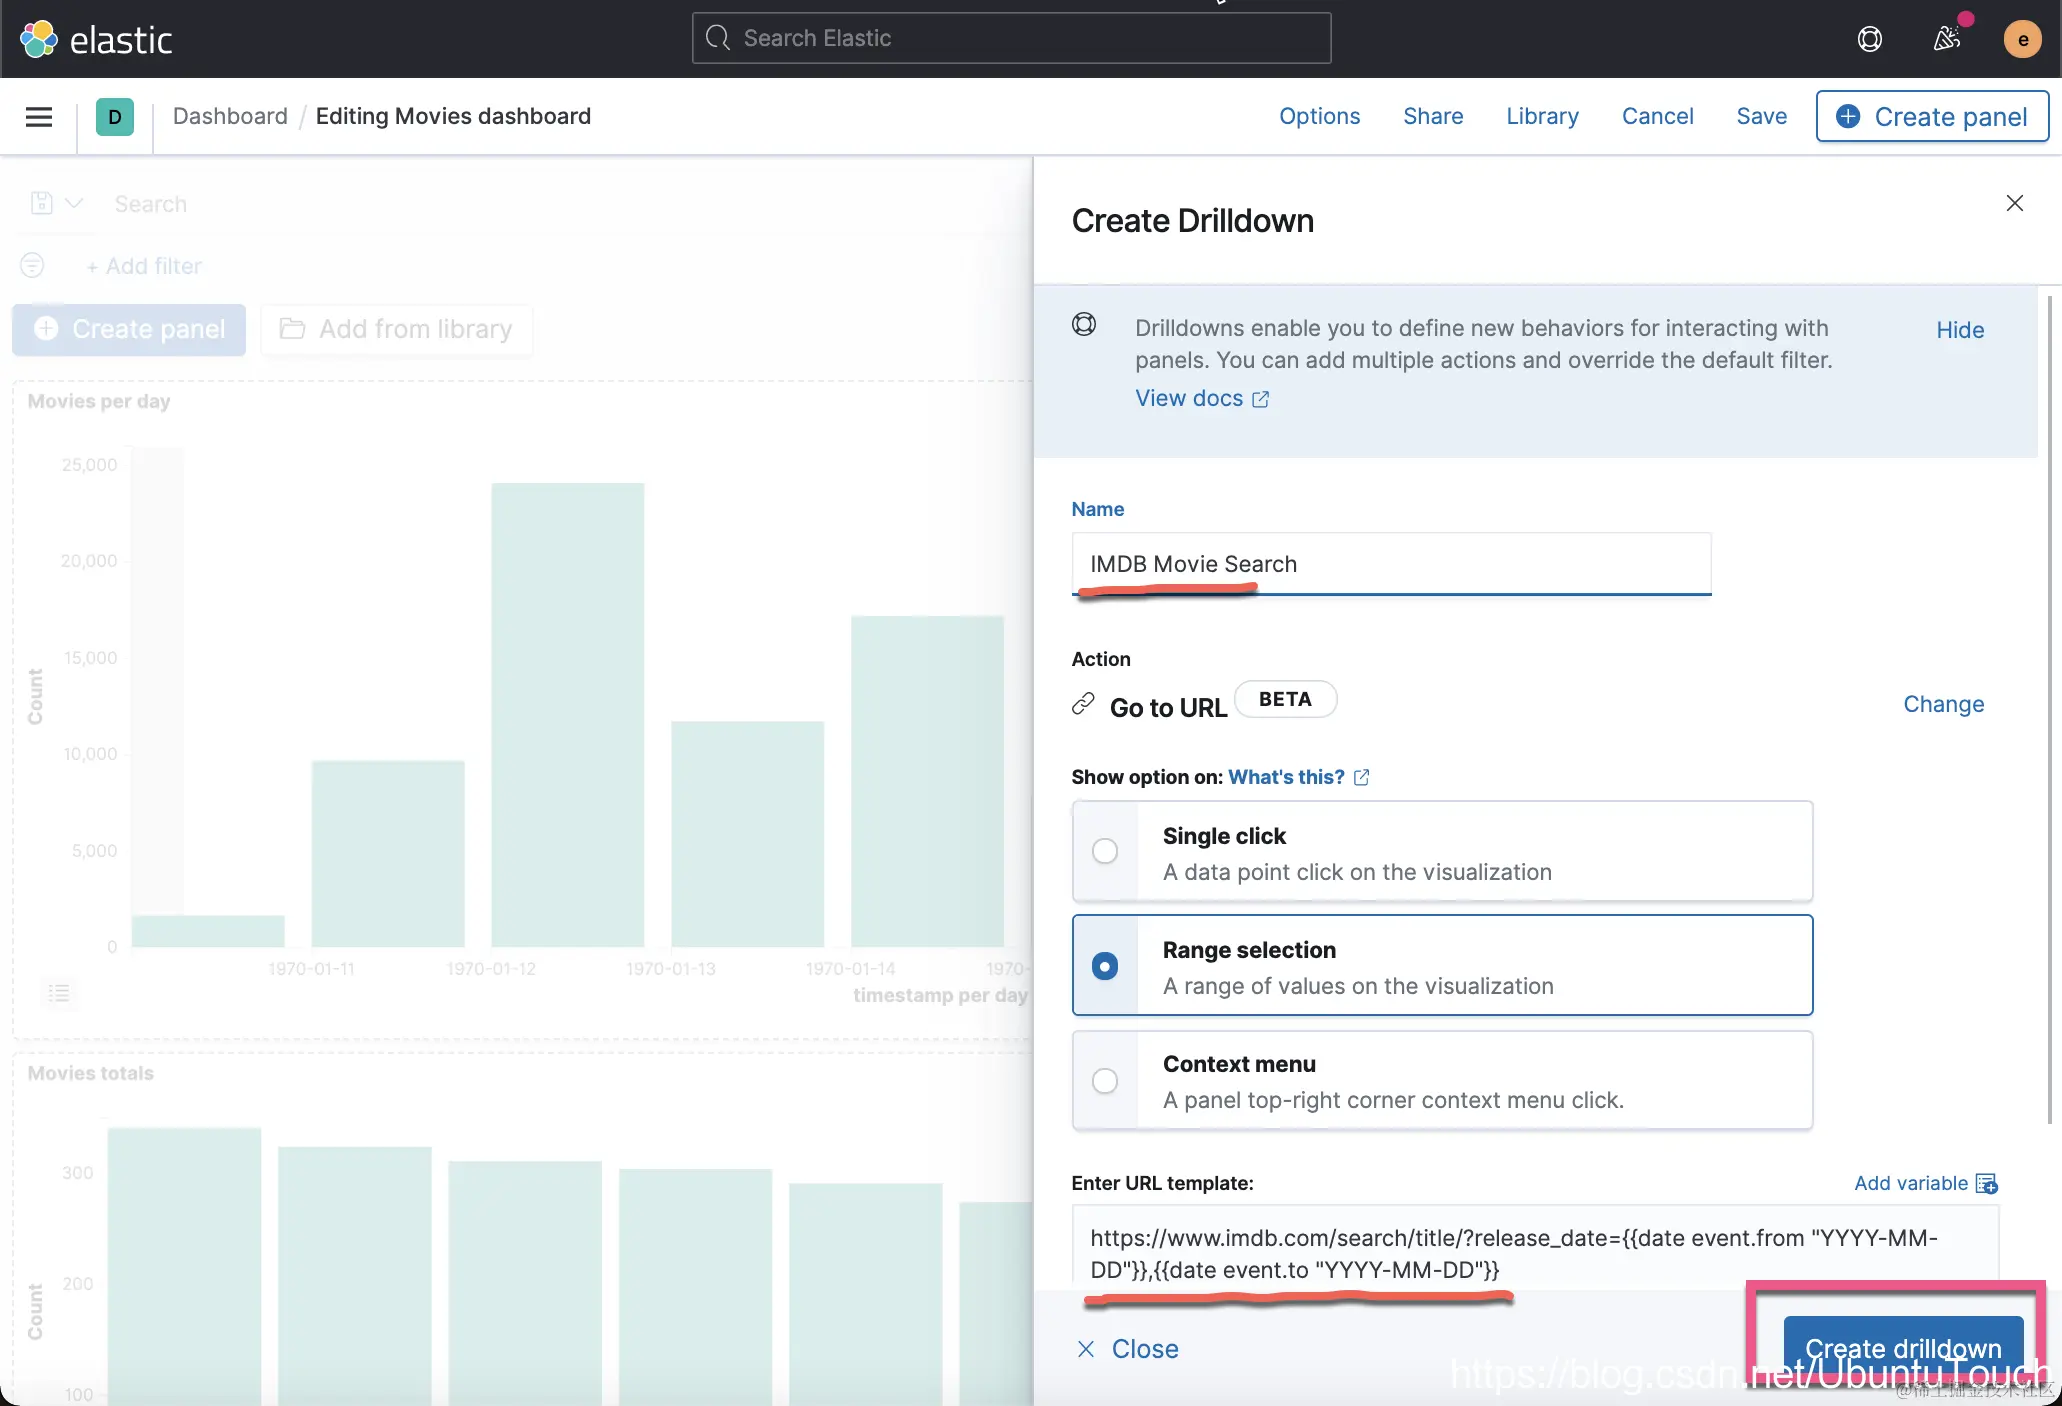Toggle the Movies per day legend
Viewport: 2062px width, 1406px height.
click(x=59, y=993)
